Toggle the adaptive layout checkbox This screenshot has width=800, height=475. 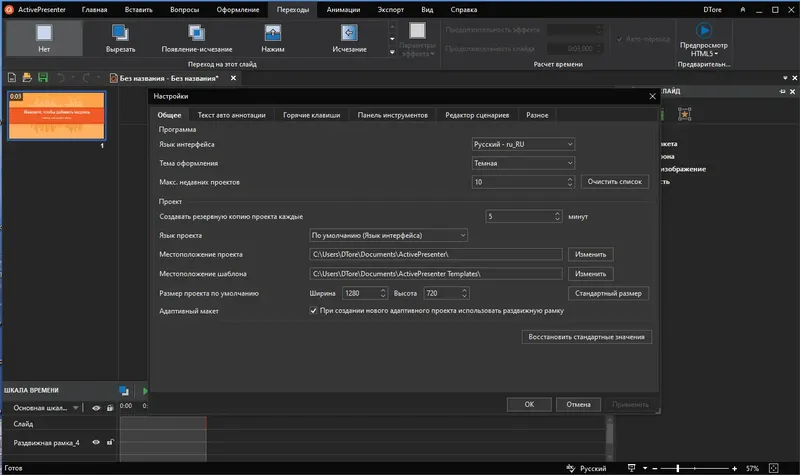click(314, 311)
